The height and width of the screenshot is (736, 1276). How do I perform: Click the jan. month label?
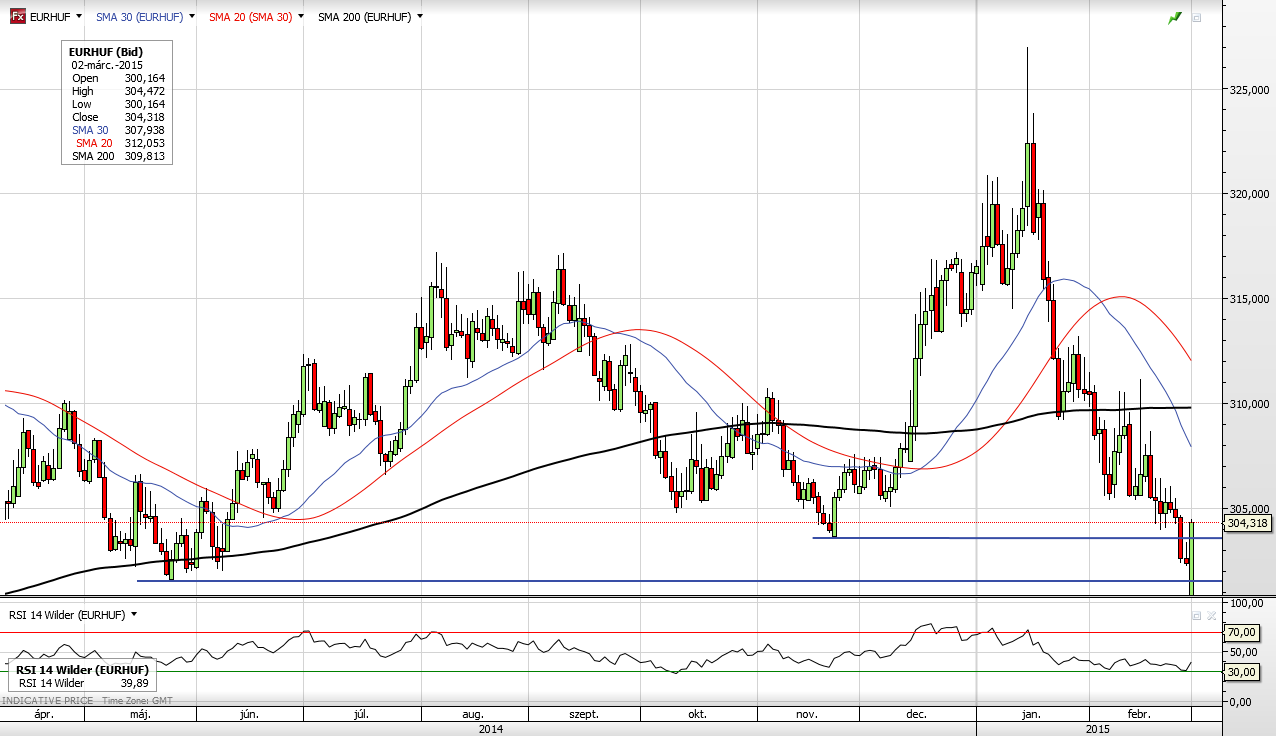click(x=1032, y=714)
